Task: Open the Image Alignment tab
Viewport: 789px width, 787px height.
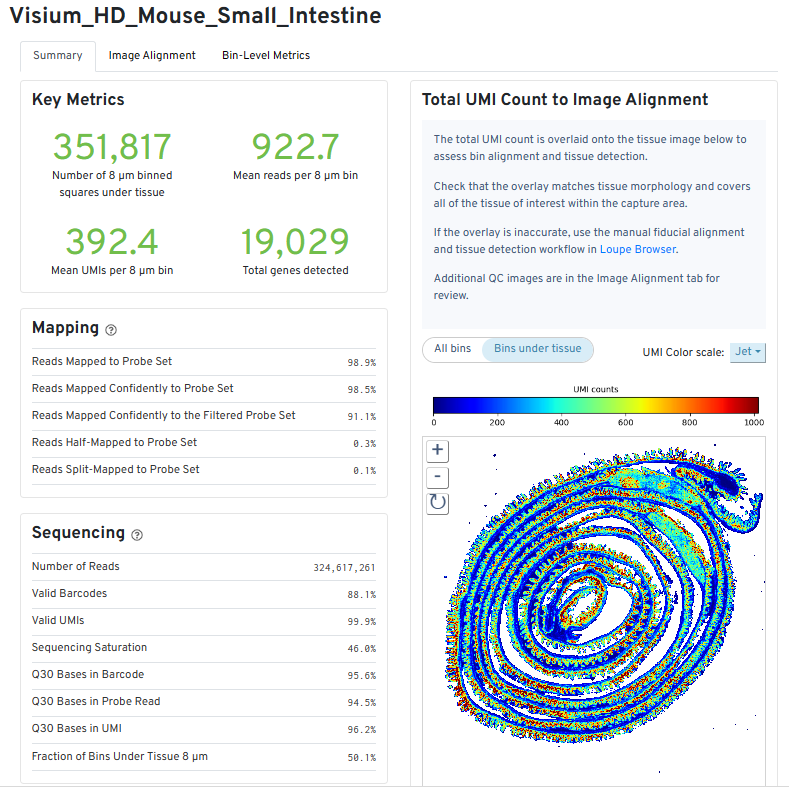Action: (152, 55)
